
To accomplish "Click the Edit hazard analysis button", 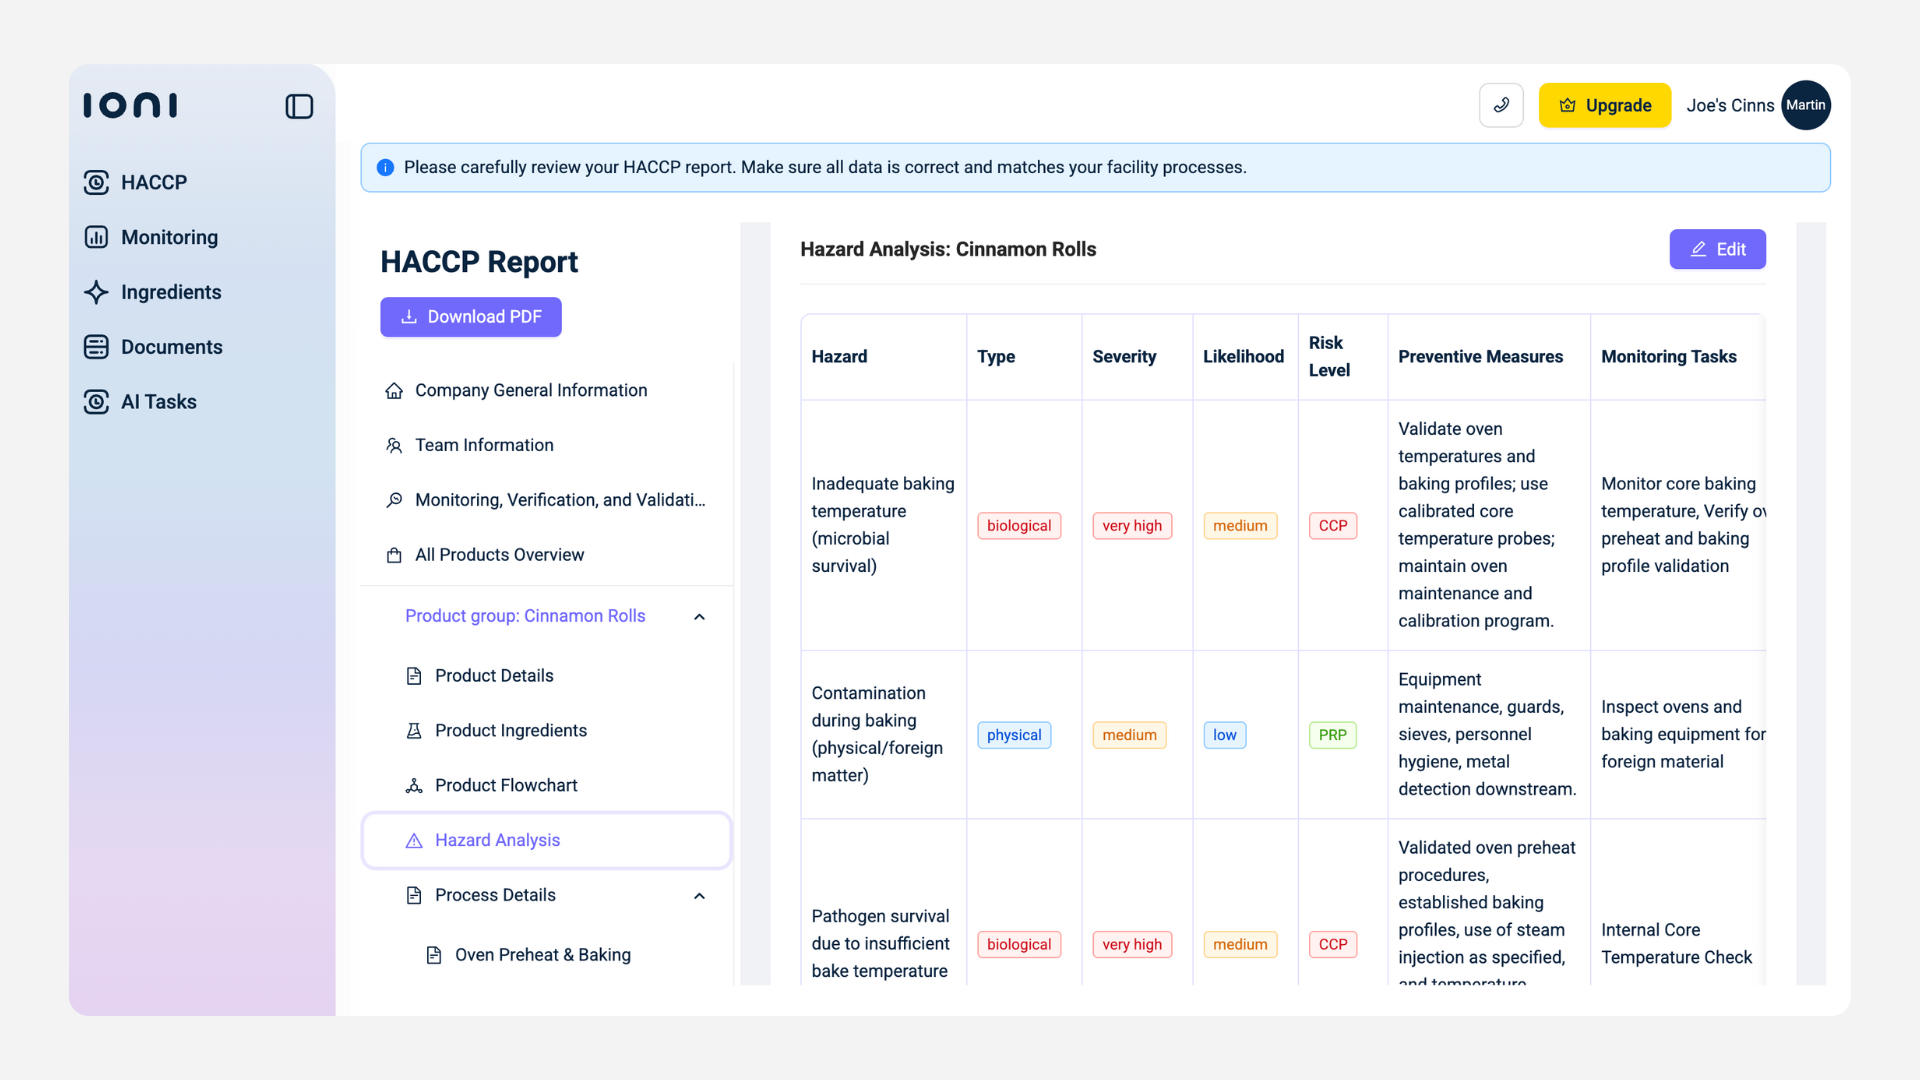I will tap(1717, 249).
